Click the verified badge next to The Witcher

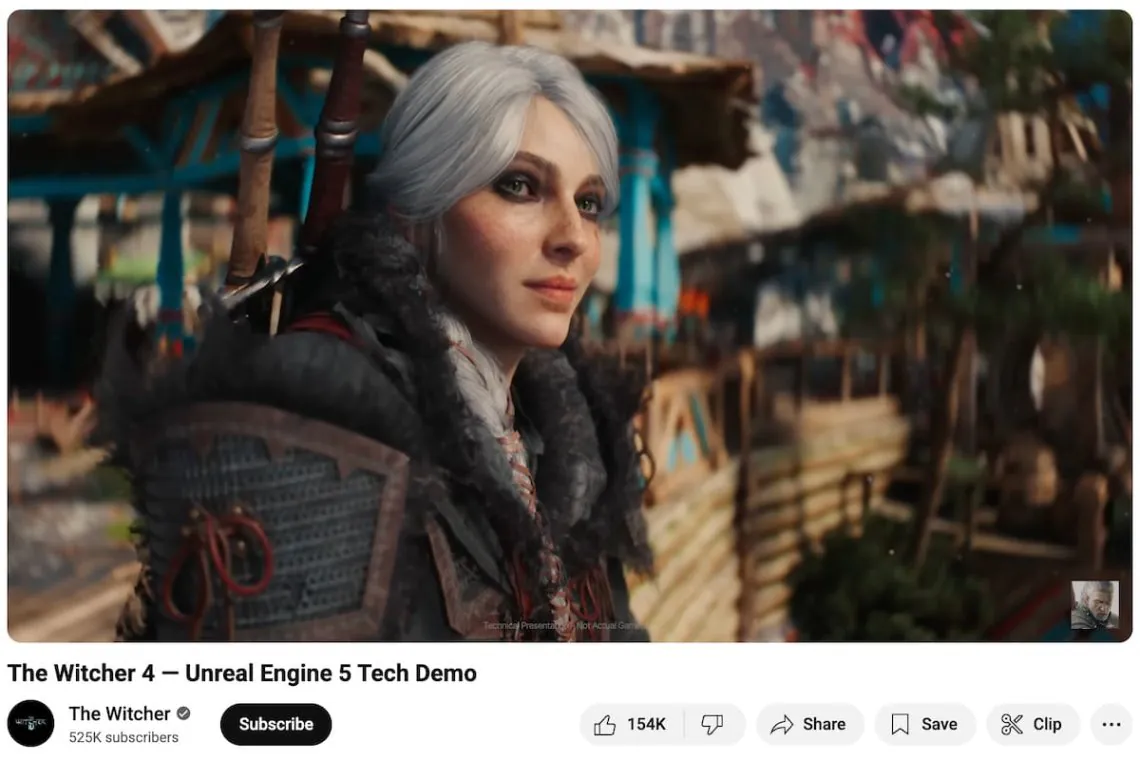click(x=184, y=713)
